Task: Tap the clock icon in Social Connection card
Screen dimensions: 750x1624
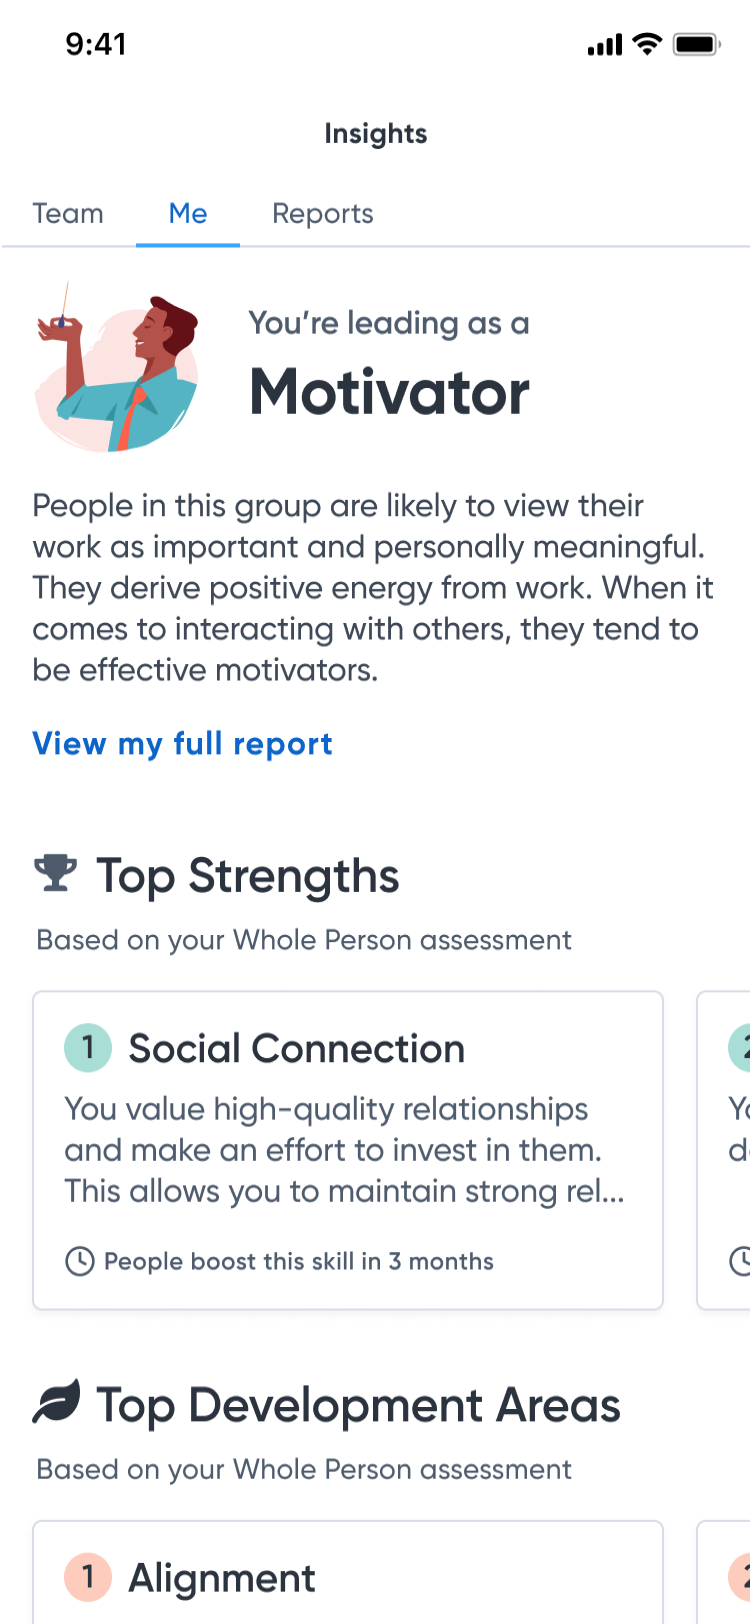Action: (80, 1261)
